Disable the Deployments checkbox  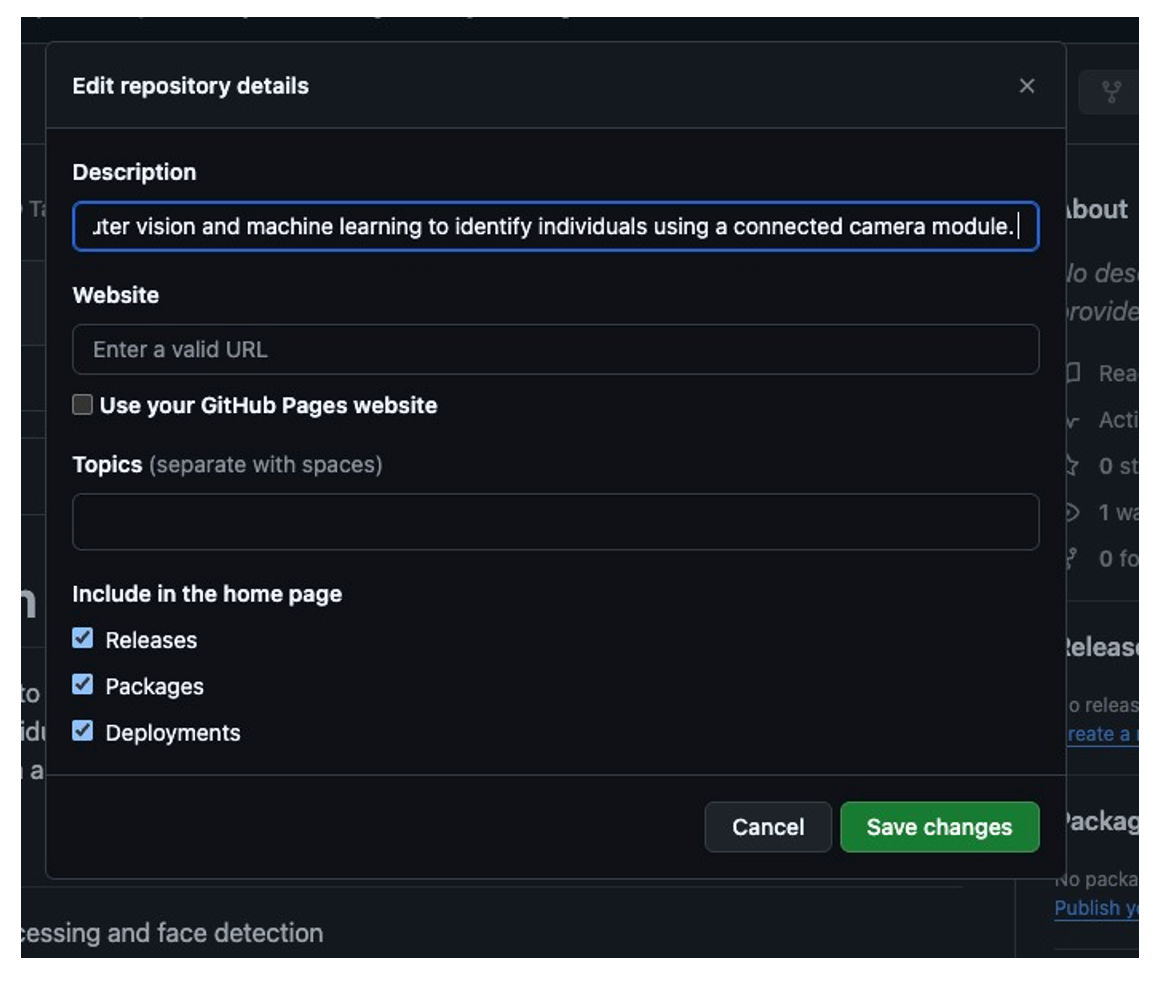coord(83,732)
